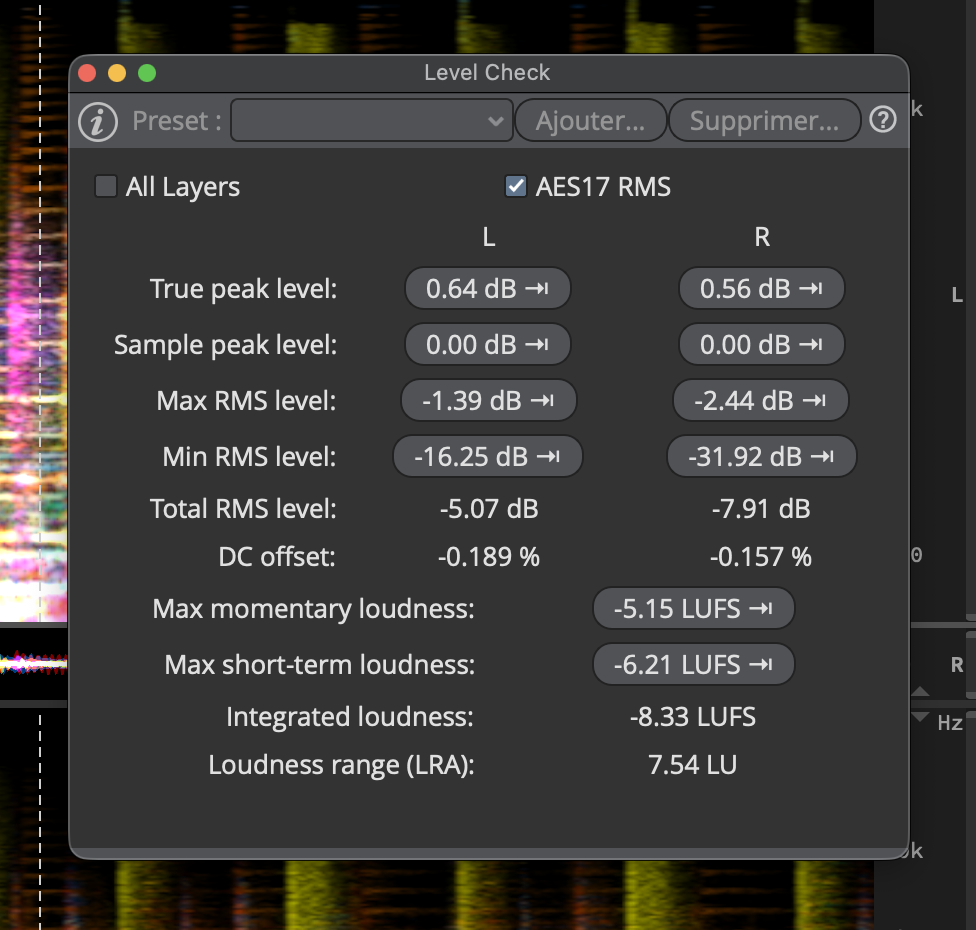Enable the All Layers checkbox
The width and height of the screenshot is (976, 930).
106,186
